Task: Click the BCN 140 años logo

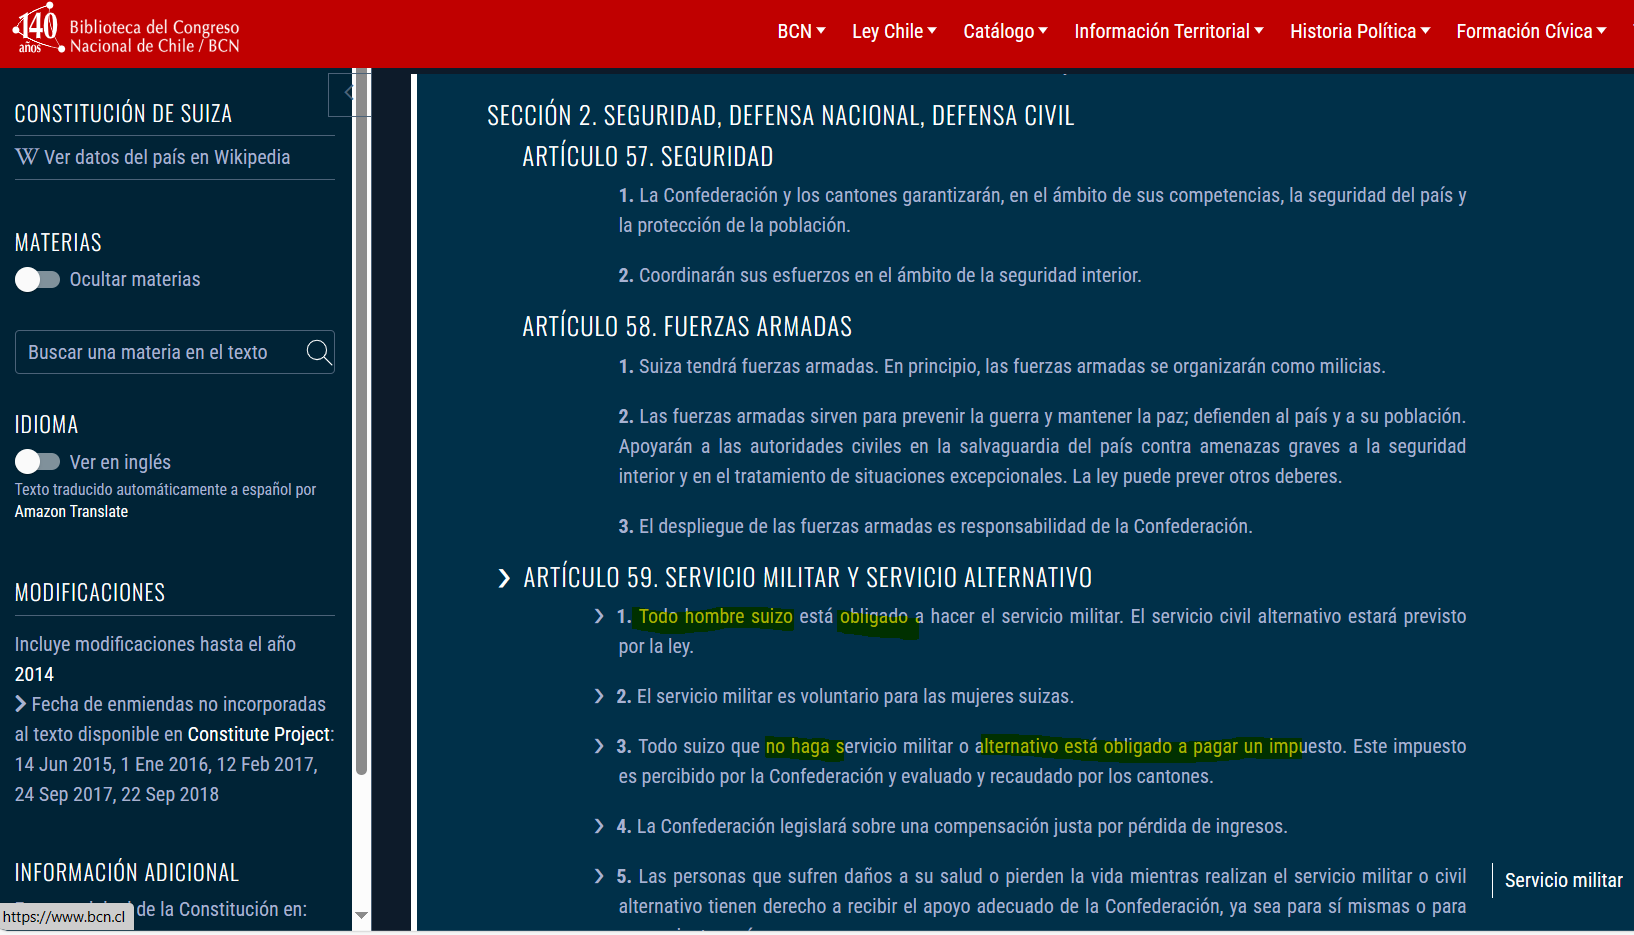Action: point(38,28)
